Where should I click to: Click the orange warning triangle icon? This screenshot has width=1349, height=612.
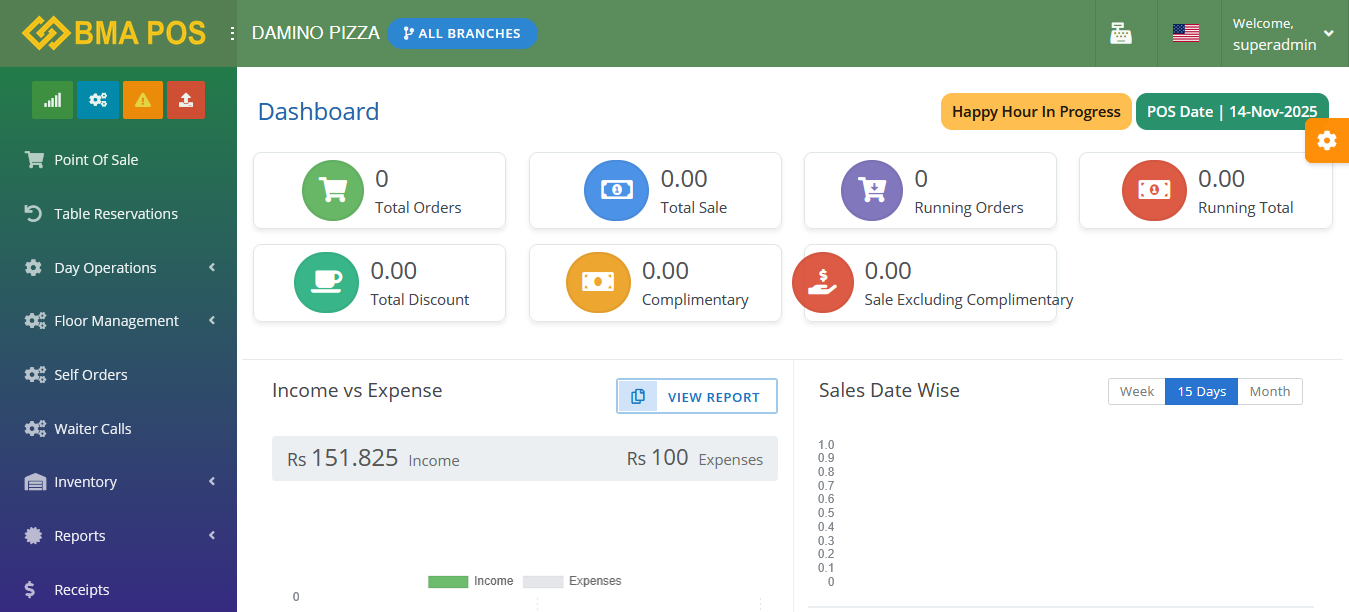coord(142,100)
